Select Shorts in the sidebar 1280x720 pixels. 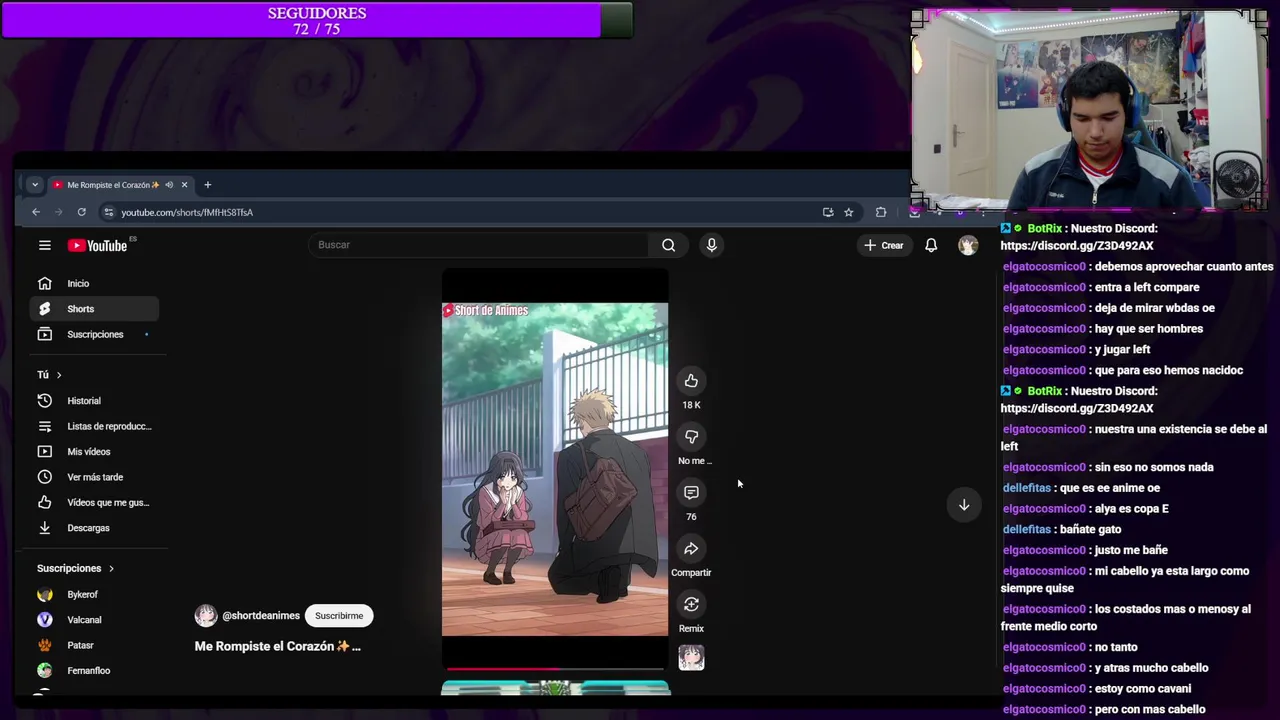(x=94, y=309)
